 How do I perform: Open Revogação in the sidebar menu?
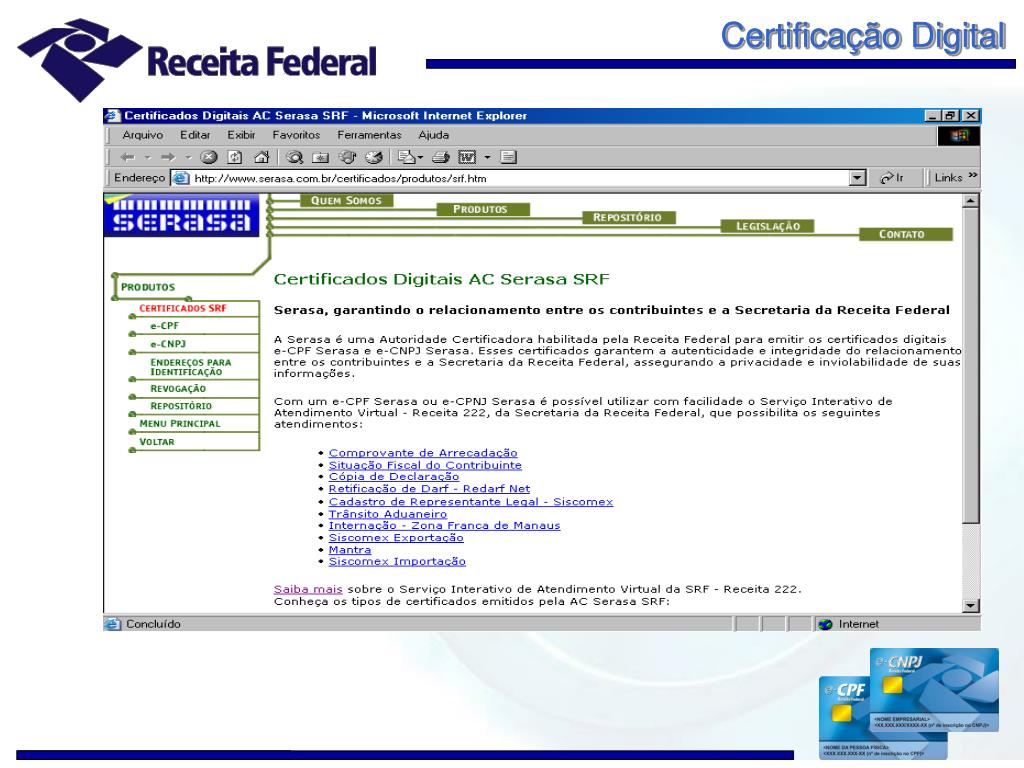tap(178, 389)
